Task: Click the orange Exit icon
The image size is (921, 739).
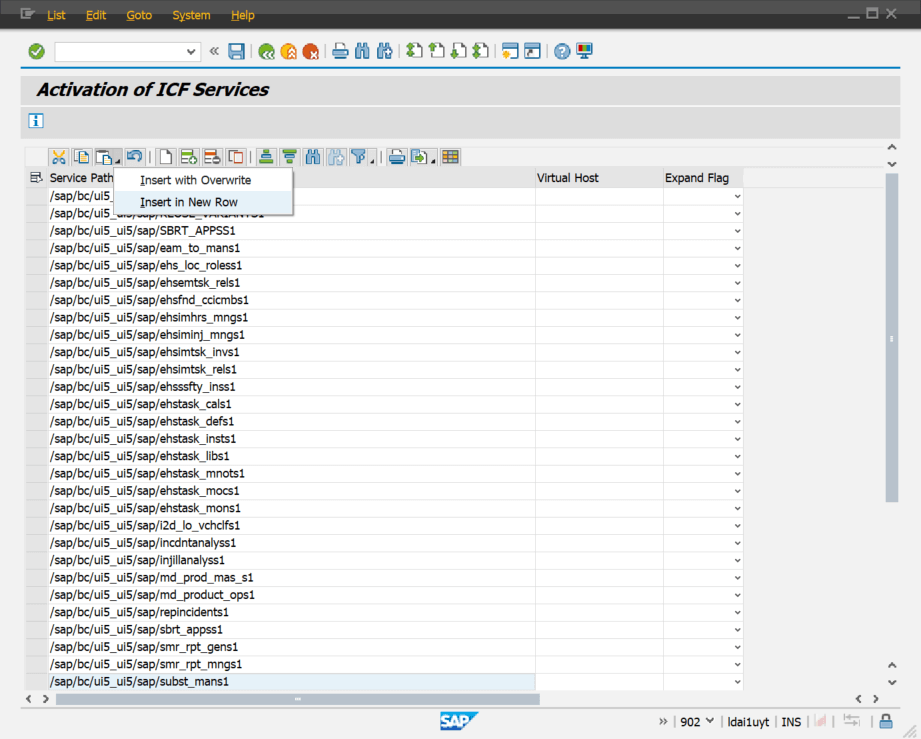Action: (288, 52)
